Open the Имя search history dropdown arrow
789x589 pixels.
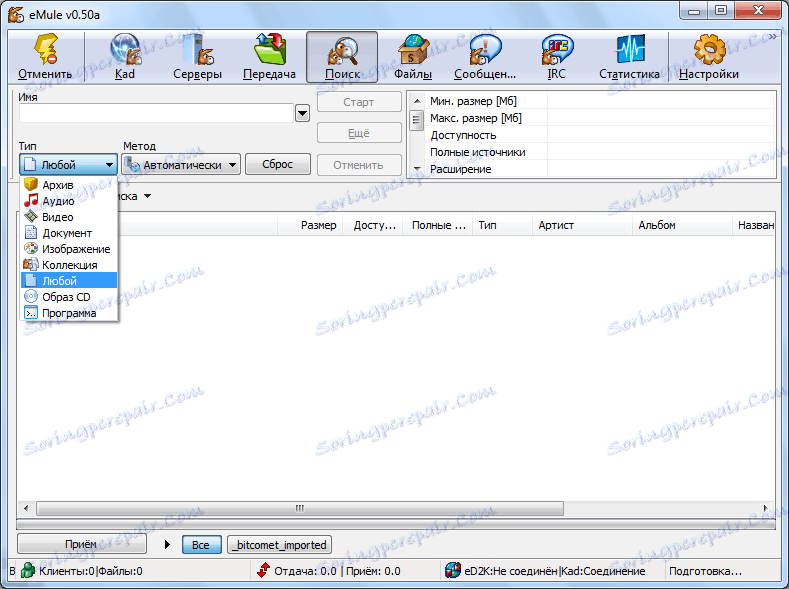[302, 113]
